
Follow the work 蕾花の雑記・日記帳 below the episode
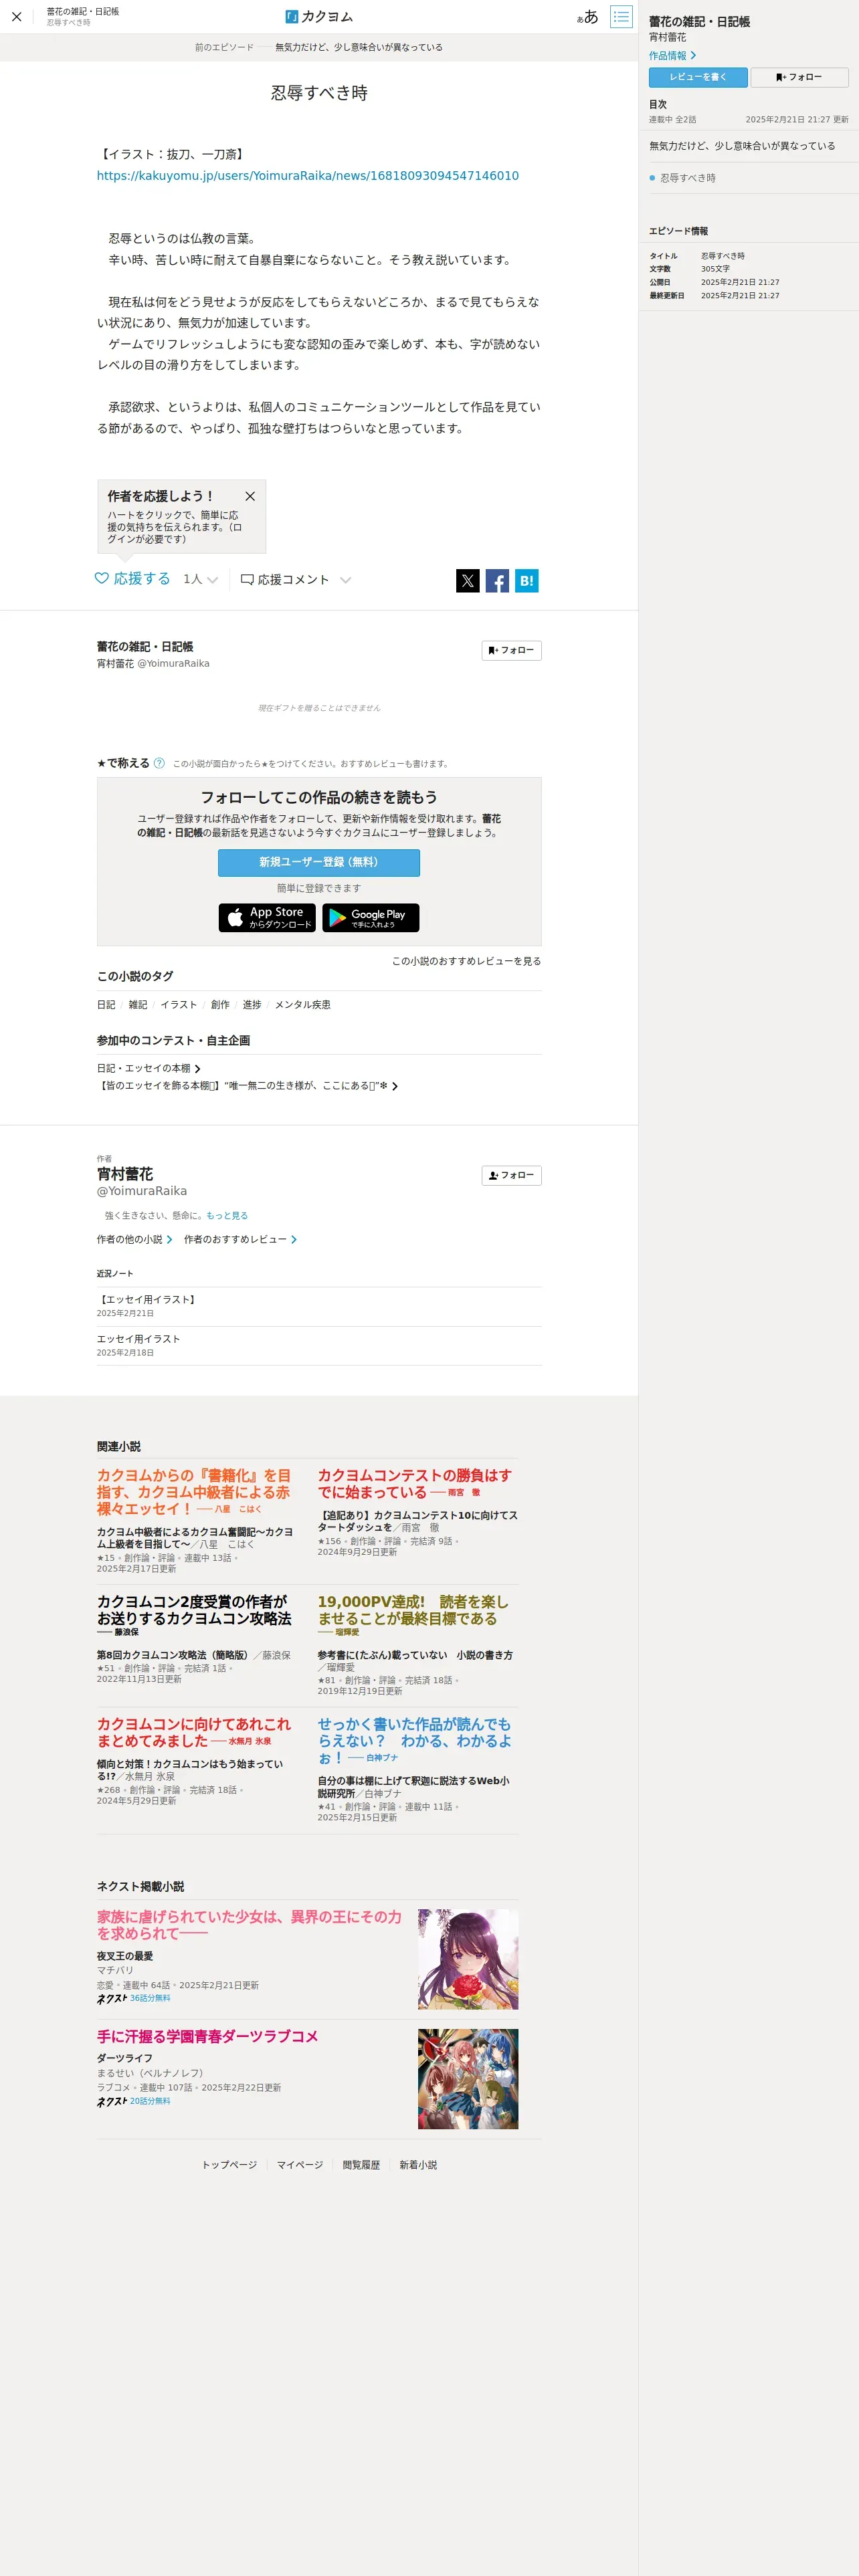tap(511, 651)
